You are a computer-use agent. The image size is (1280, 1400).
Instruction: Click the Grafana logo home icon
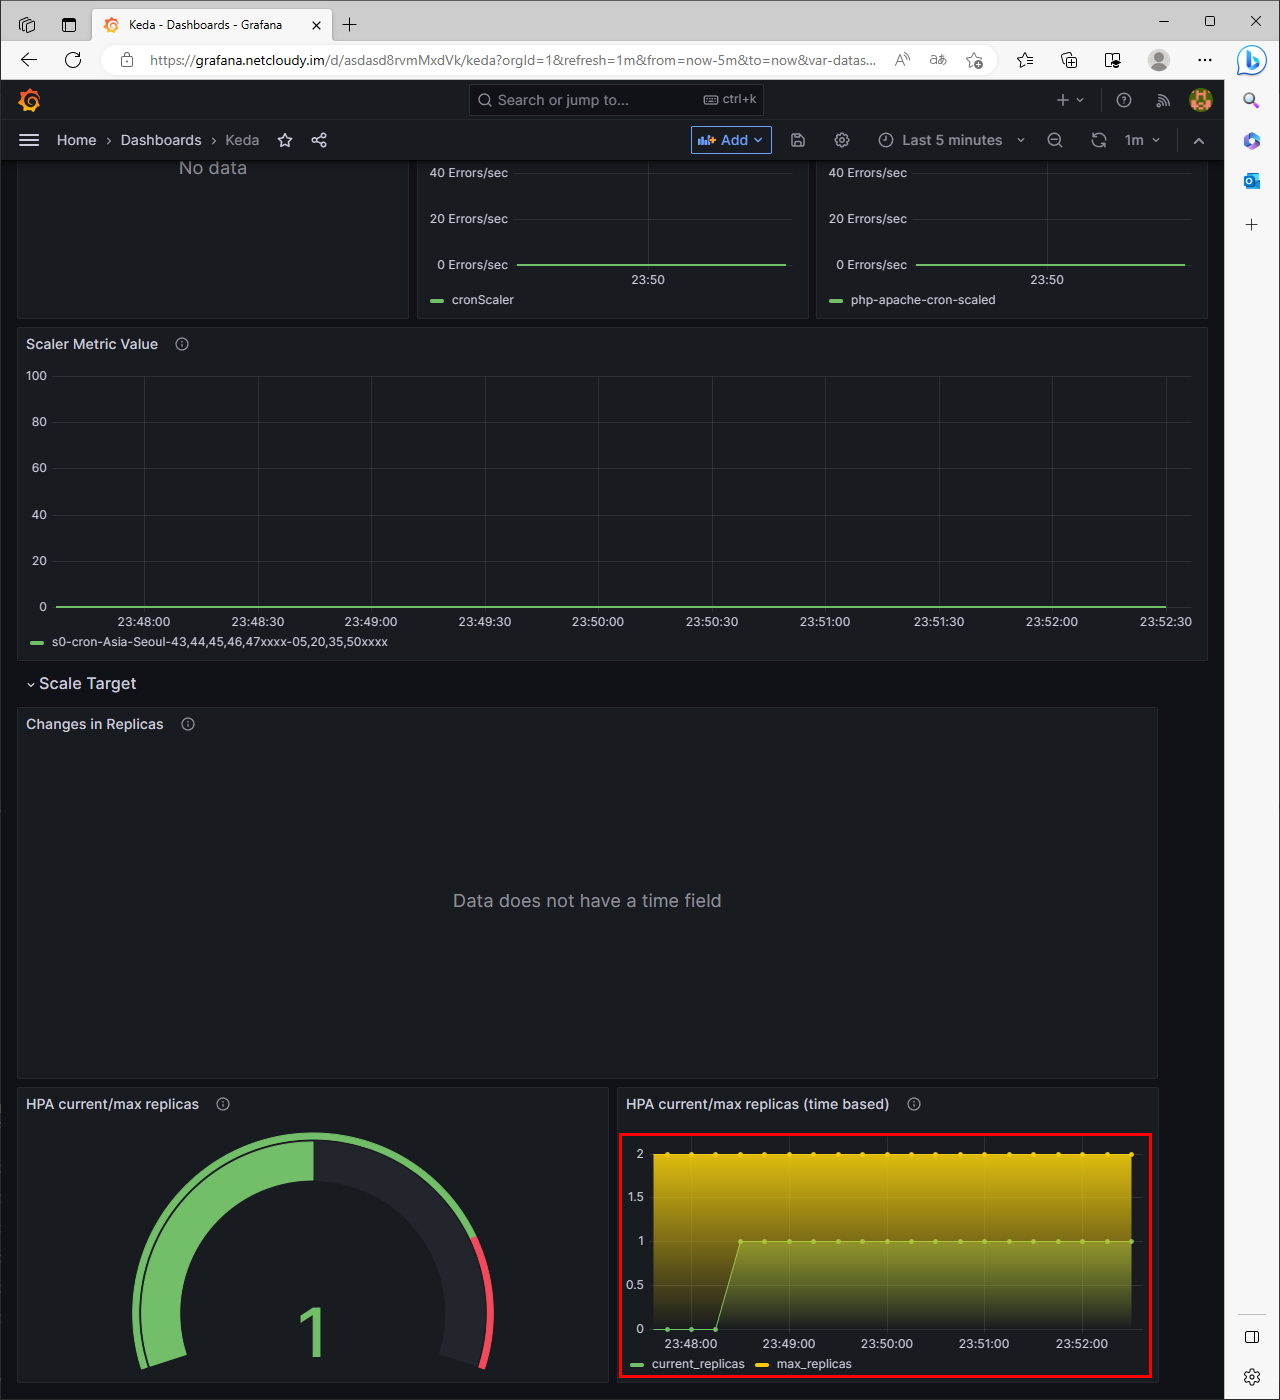(30, 100)
